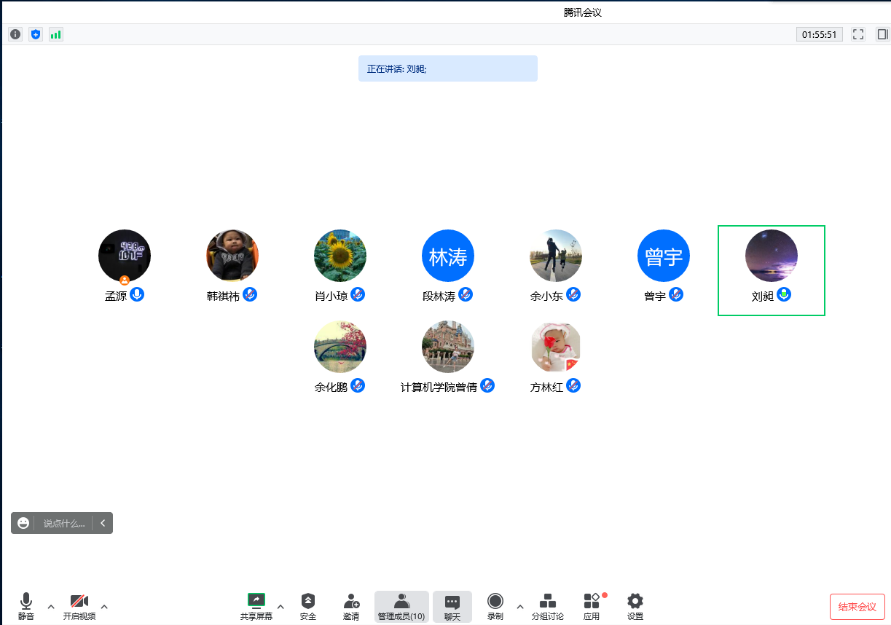Image resolution: width=891 pixels, height=625 pixels.
Task: Click the Security (安全) shield icon
Action: (308, 602)
